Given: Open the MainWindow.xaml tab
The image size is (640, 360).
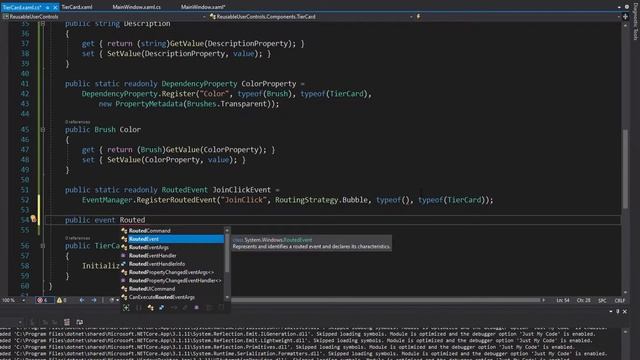Looking at the screenshot, I should (x=203, y=7).
